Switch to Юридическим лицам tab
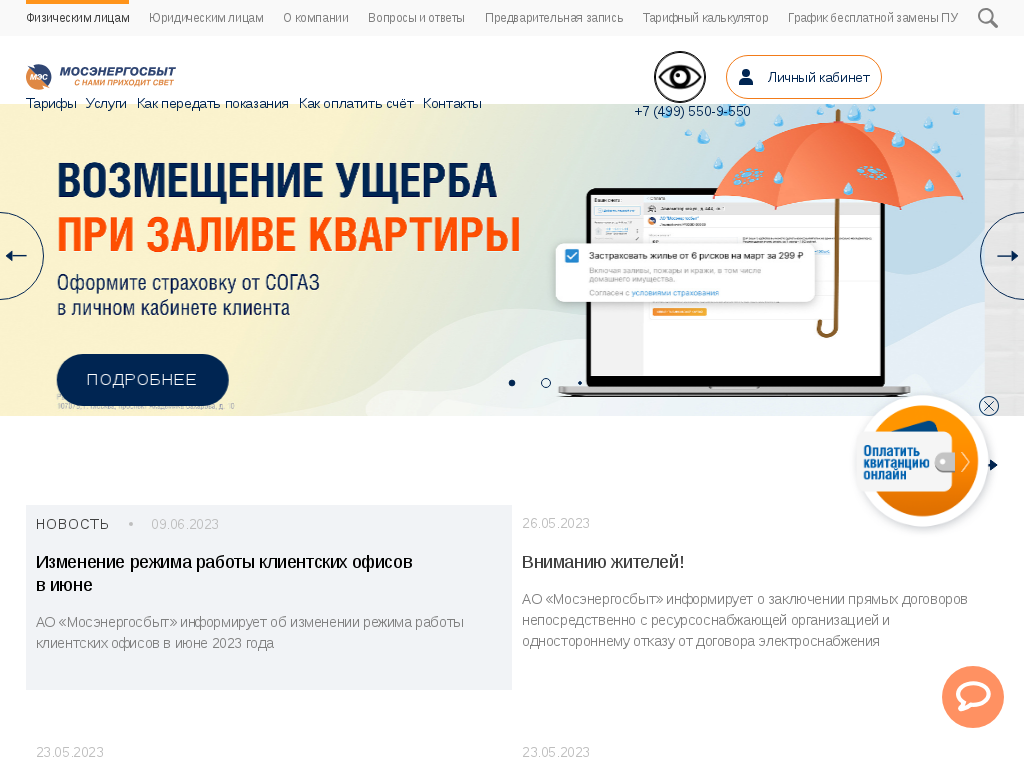This screenshot has height=768, width=1024. click(x=206, y=18)
